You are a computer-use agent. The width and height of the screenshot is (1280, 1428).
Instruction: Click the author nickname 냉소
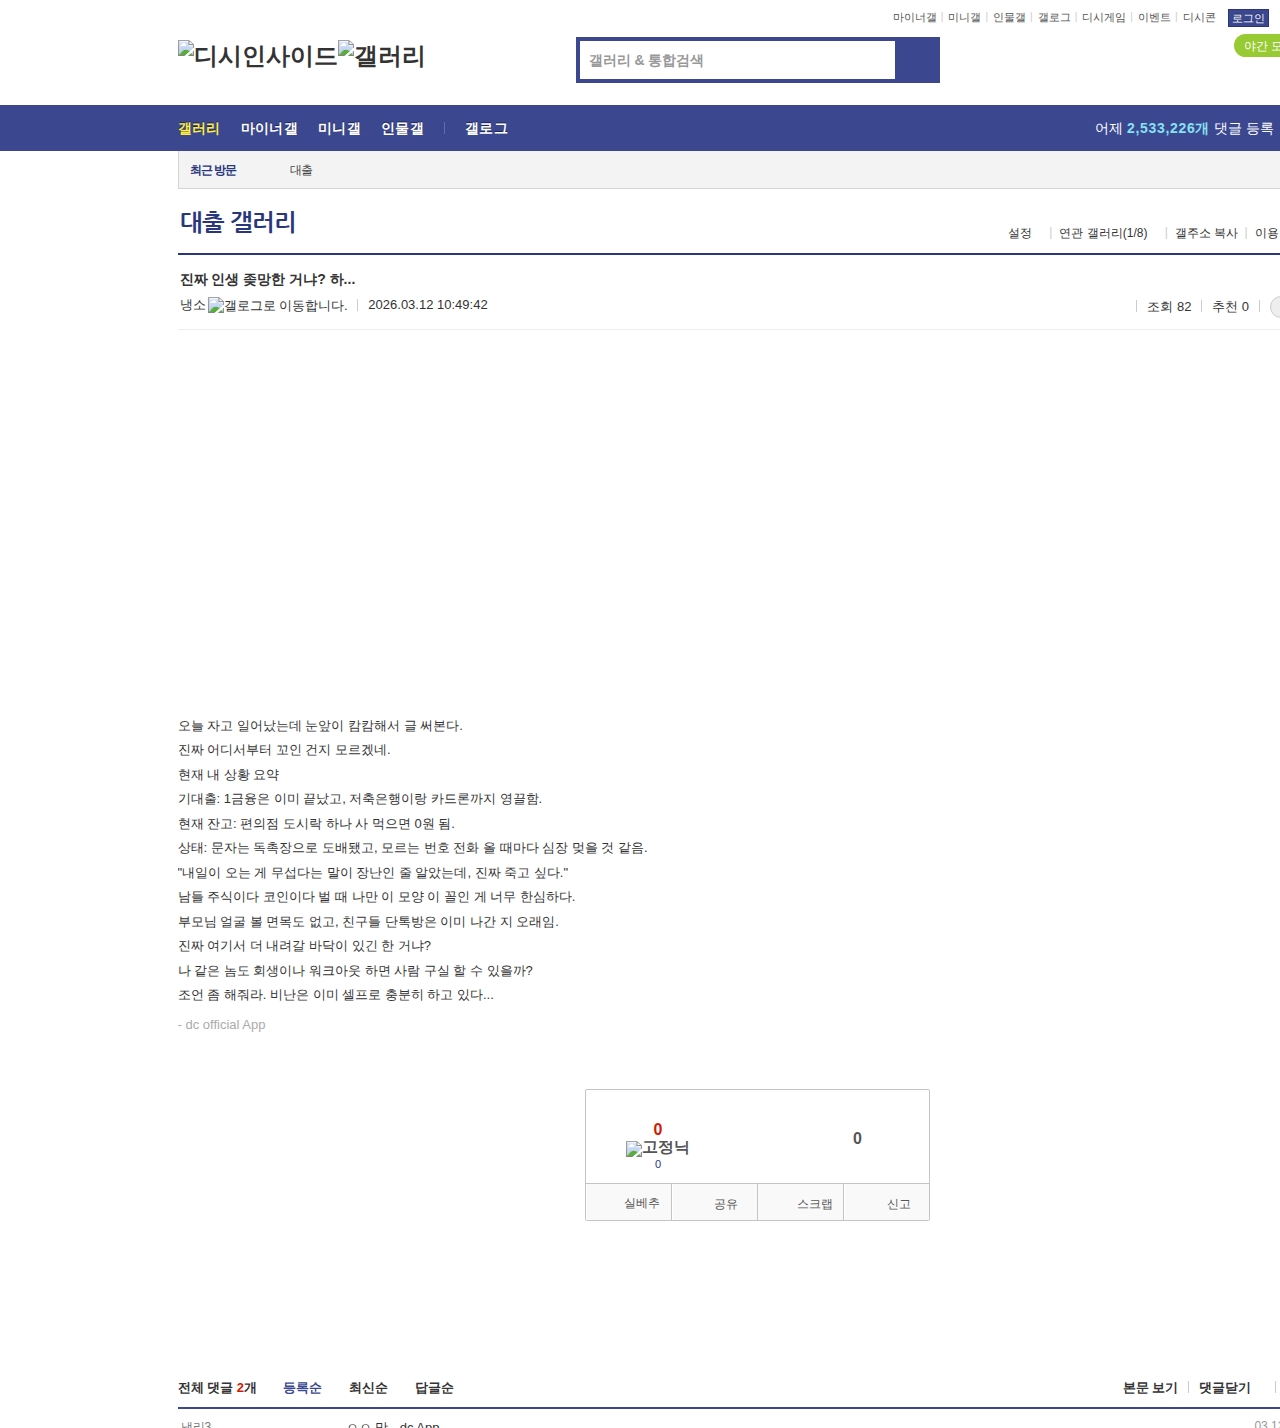[x=193, y=305]
